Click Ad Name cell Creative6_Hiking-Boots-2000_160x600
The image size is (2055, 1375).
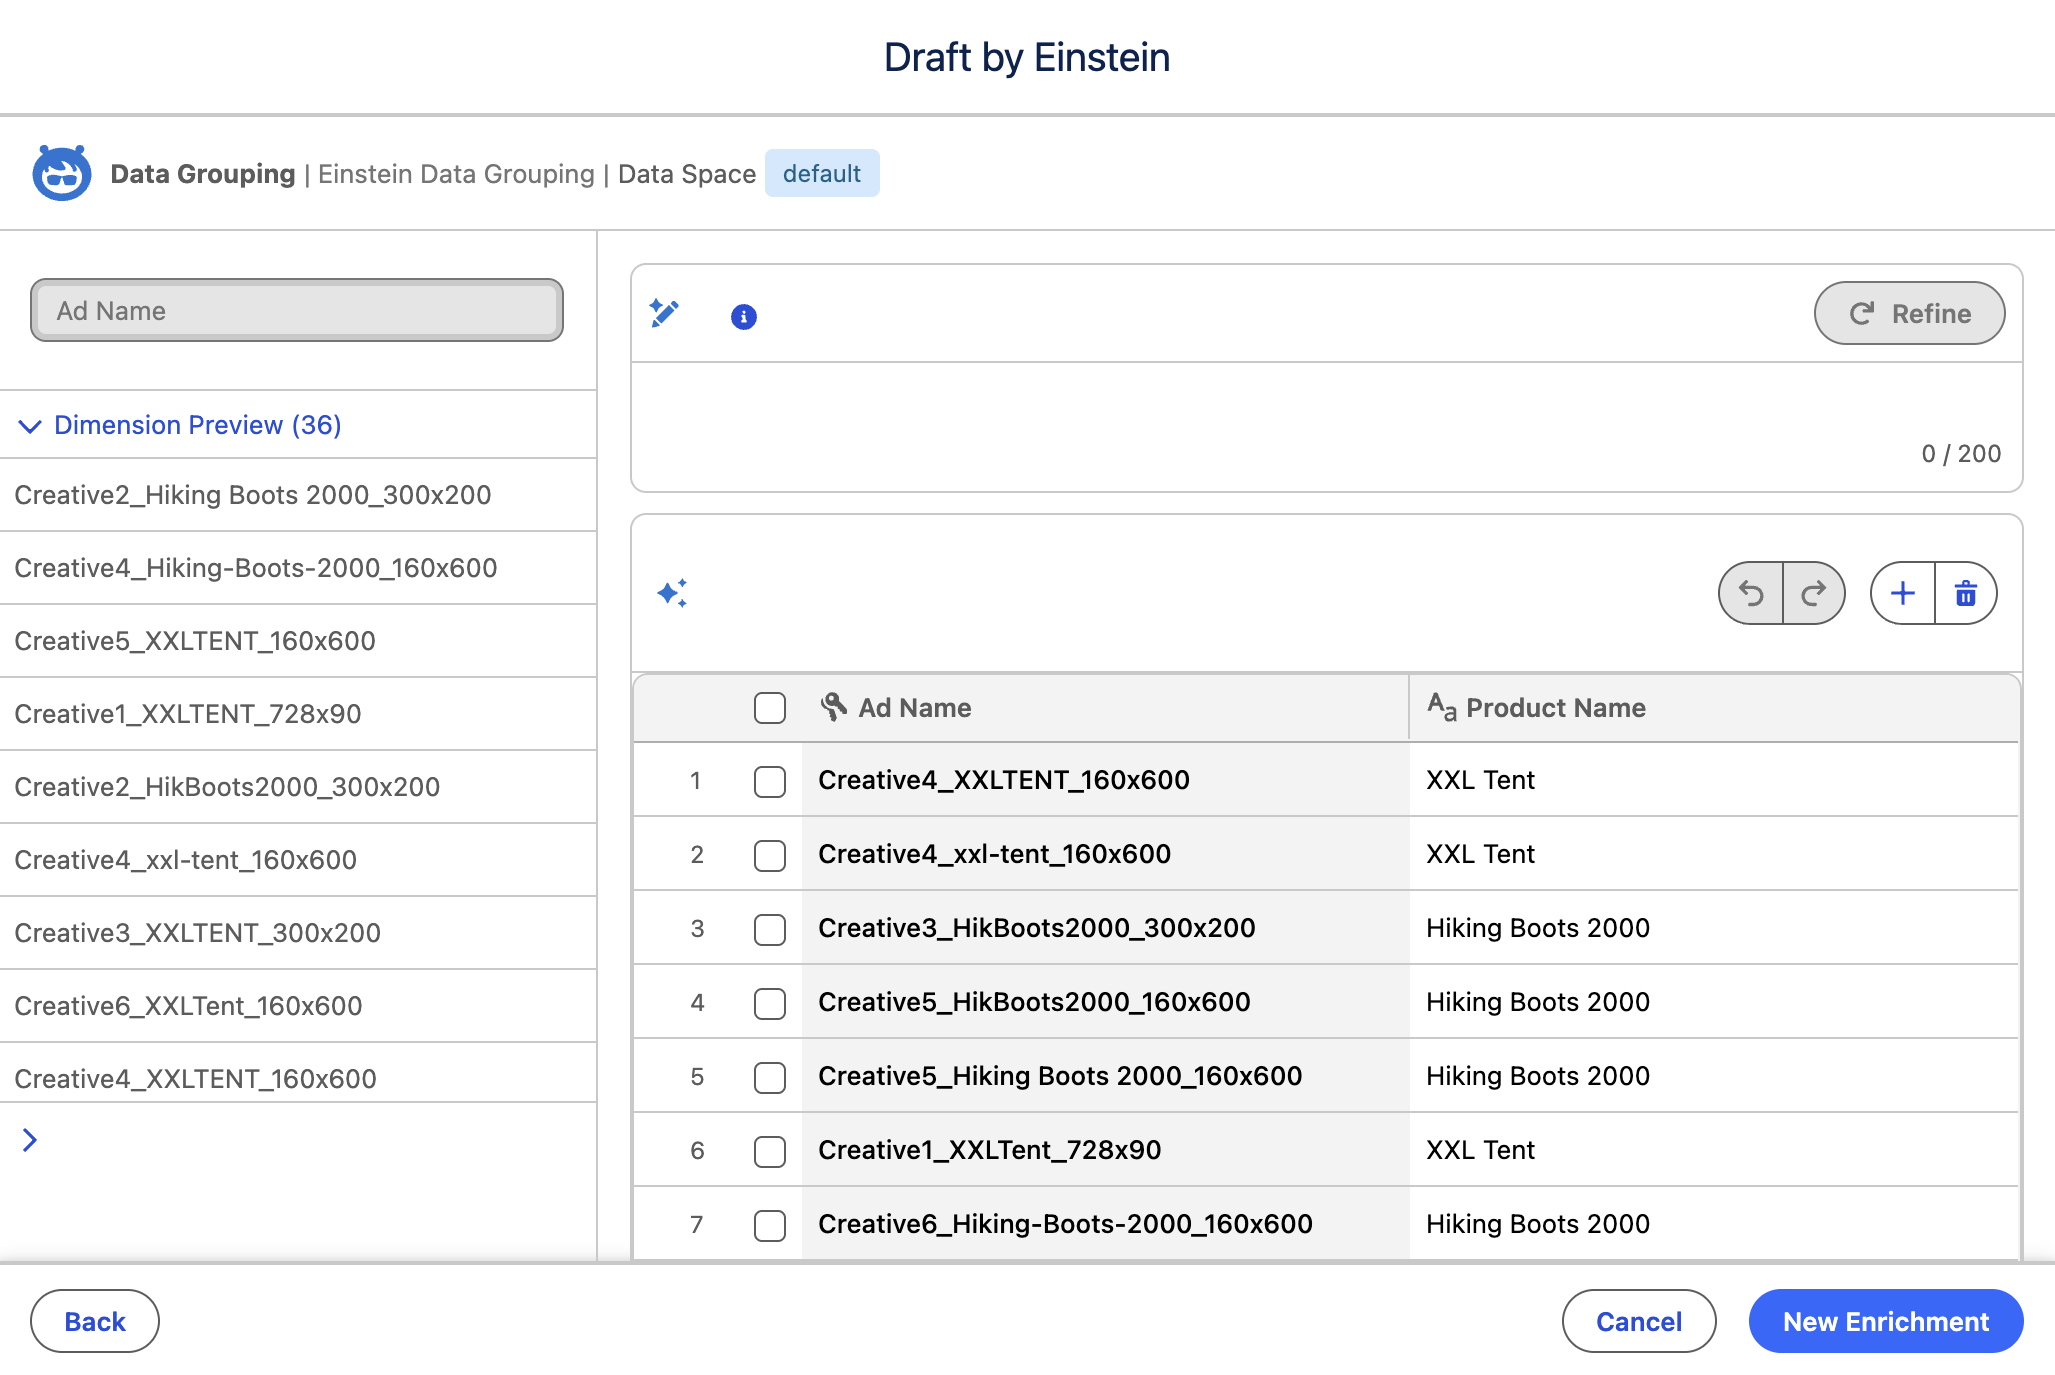pos(1105,1224)
